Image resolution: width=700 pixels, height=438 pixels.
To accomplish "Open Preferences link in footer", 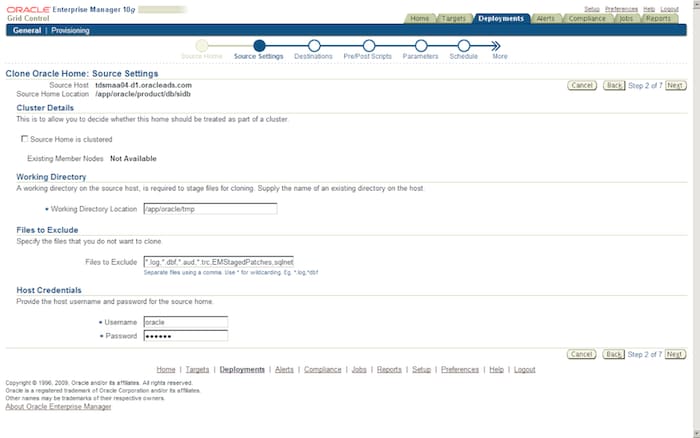I will 460,369.
